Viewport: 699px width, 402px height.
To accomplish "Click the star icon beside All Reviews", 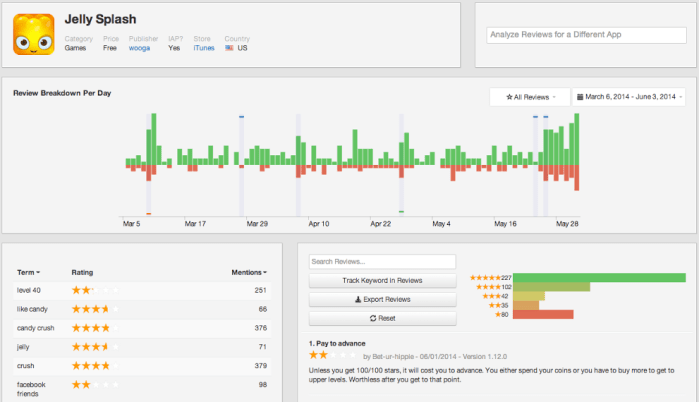I will 509,97.
